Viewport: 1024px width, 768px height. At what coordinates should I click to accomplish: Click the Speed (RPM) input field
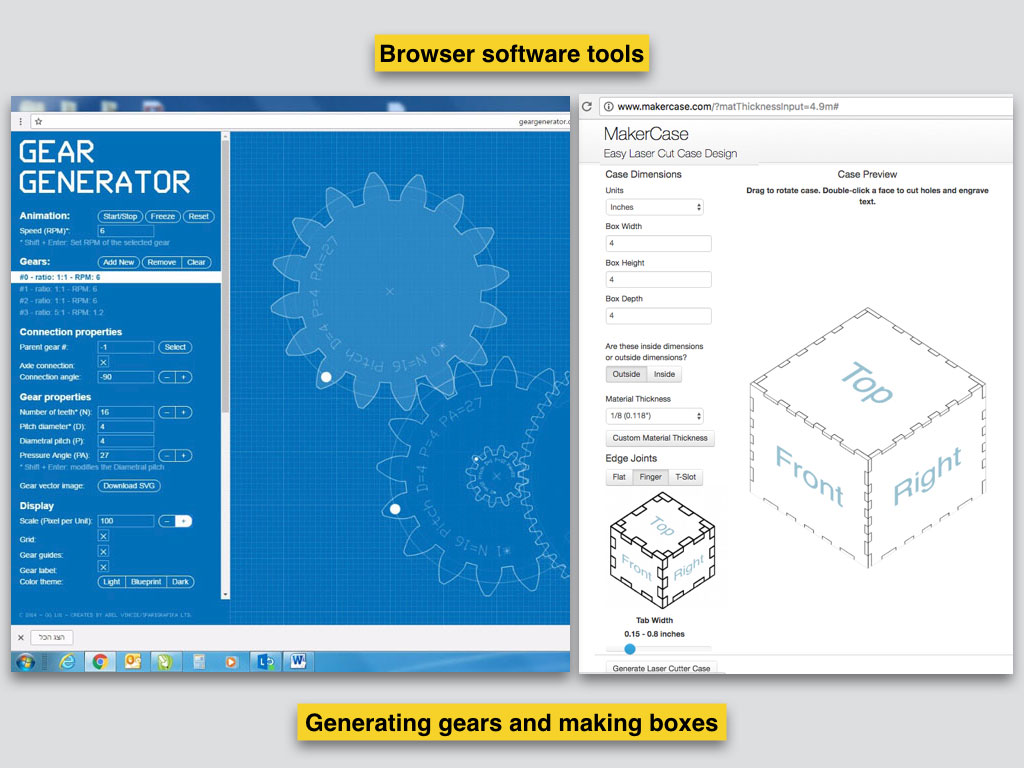[126, 231]
